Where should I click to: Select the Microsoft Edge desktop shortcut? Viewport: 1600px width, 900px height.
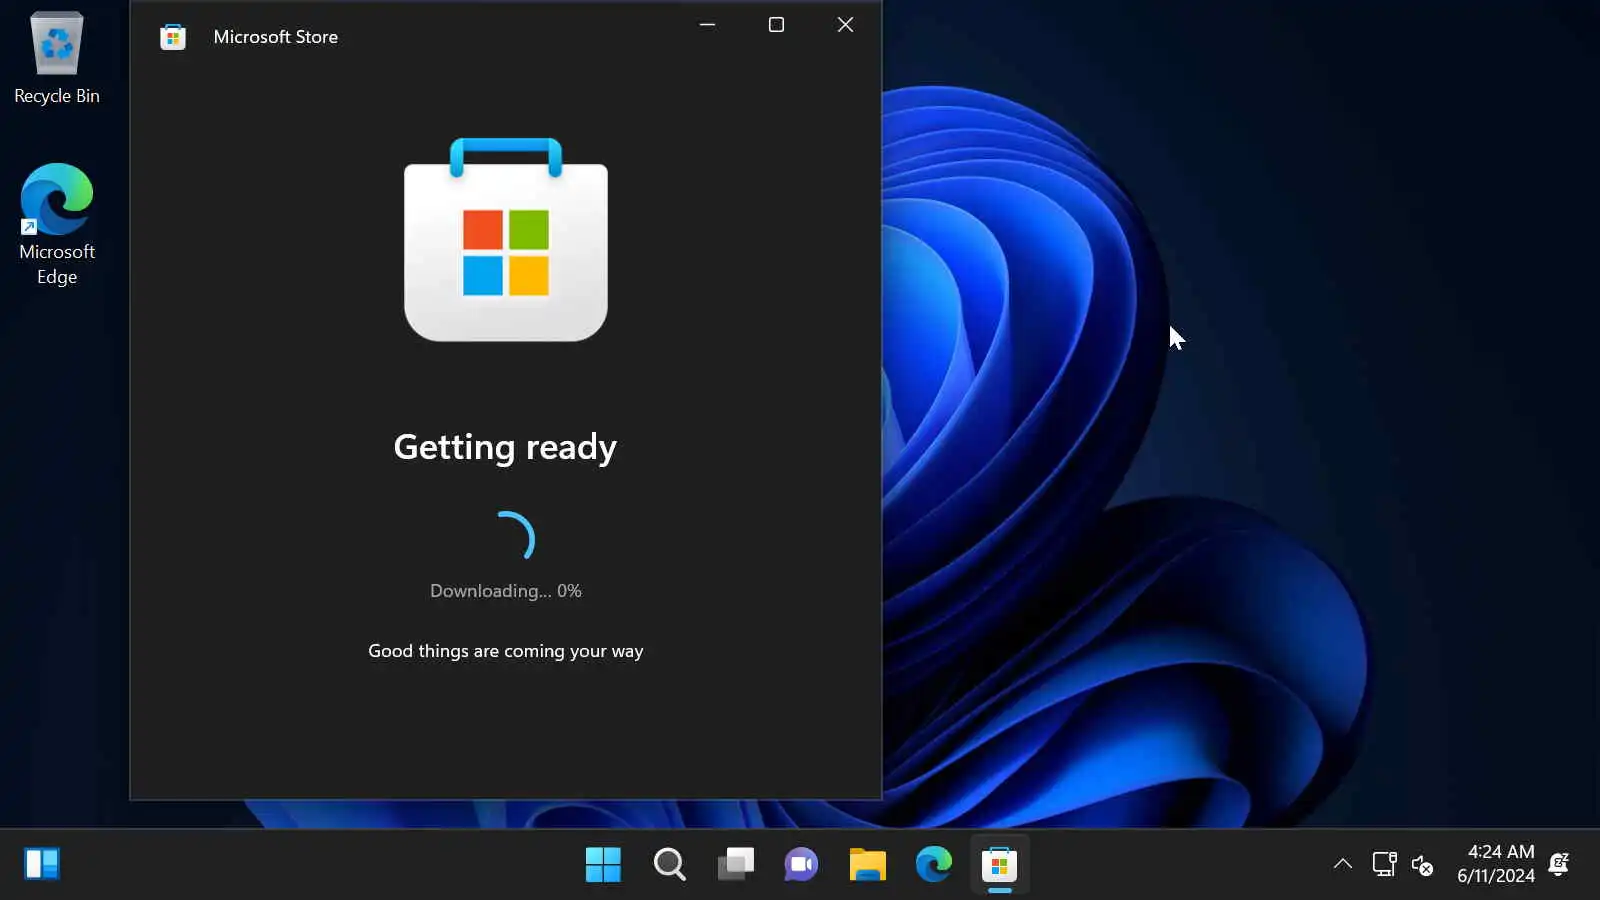click(x=57, y=225)
